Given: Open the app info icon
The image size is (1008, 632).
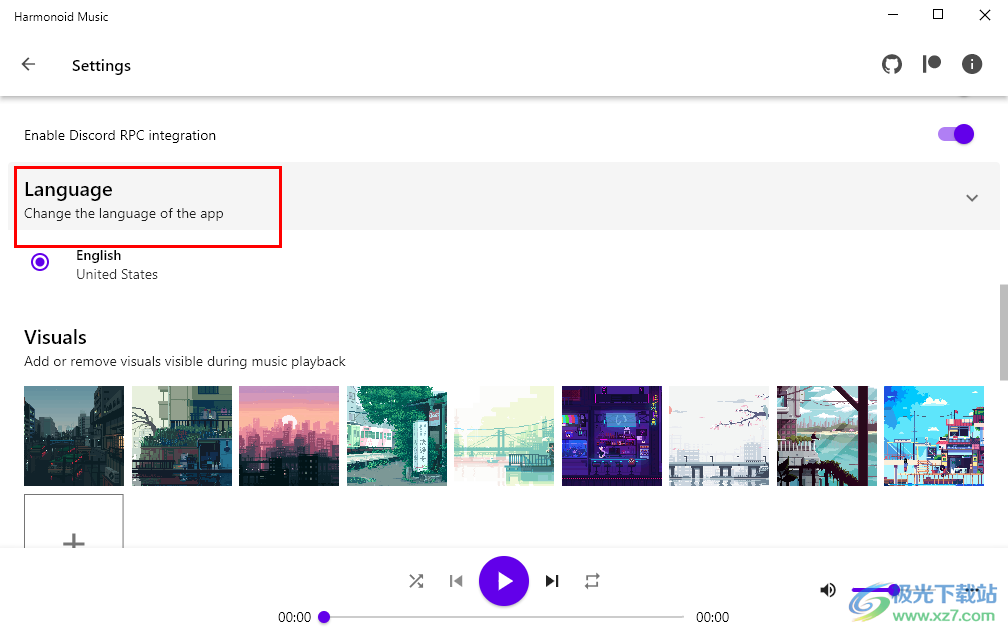Looking at the screenshot, I should tap(972, 64).
